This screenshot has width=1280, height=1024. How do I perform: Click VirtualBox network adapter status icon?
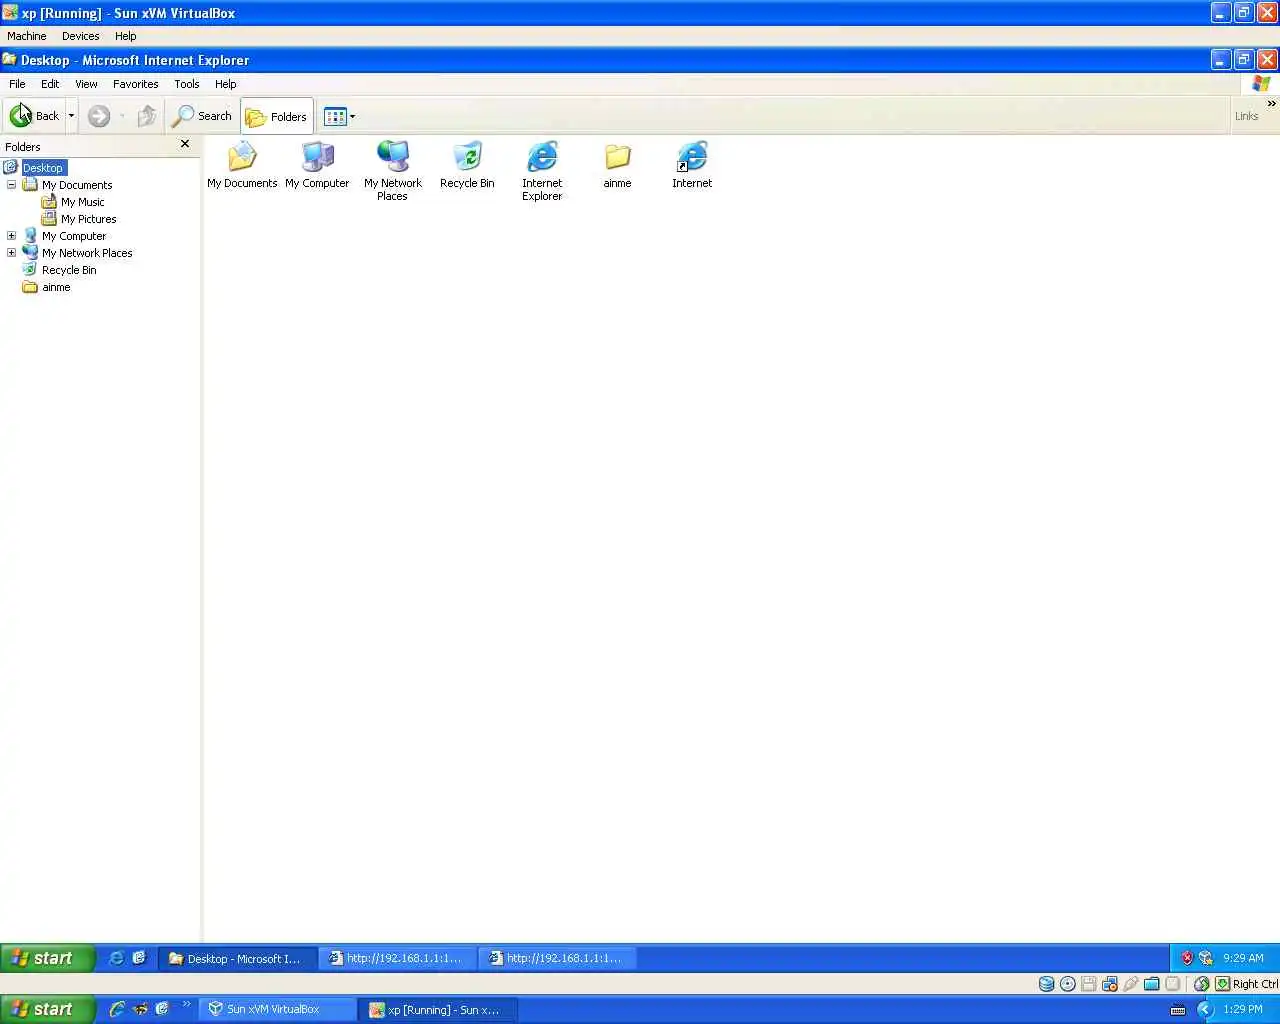1110,984
